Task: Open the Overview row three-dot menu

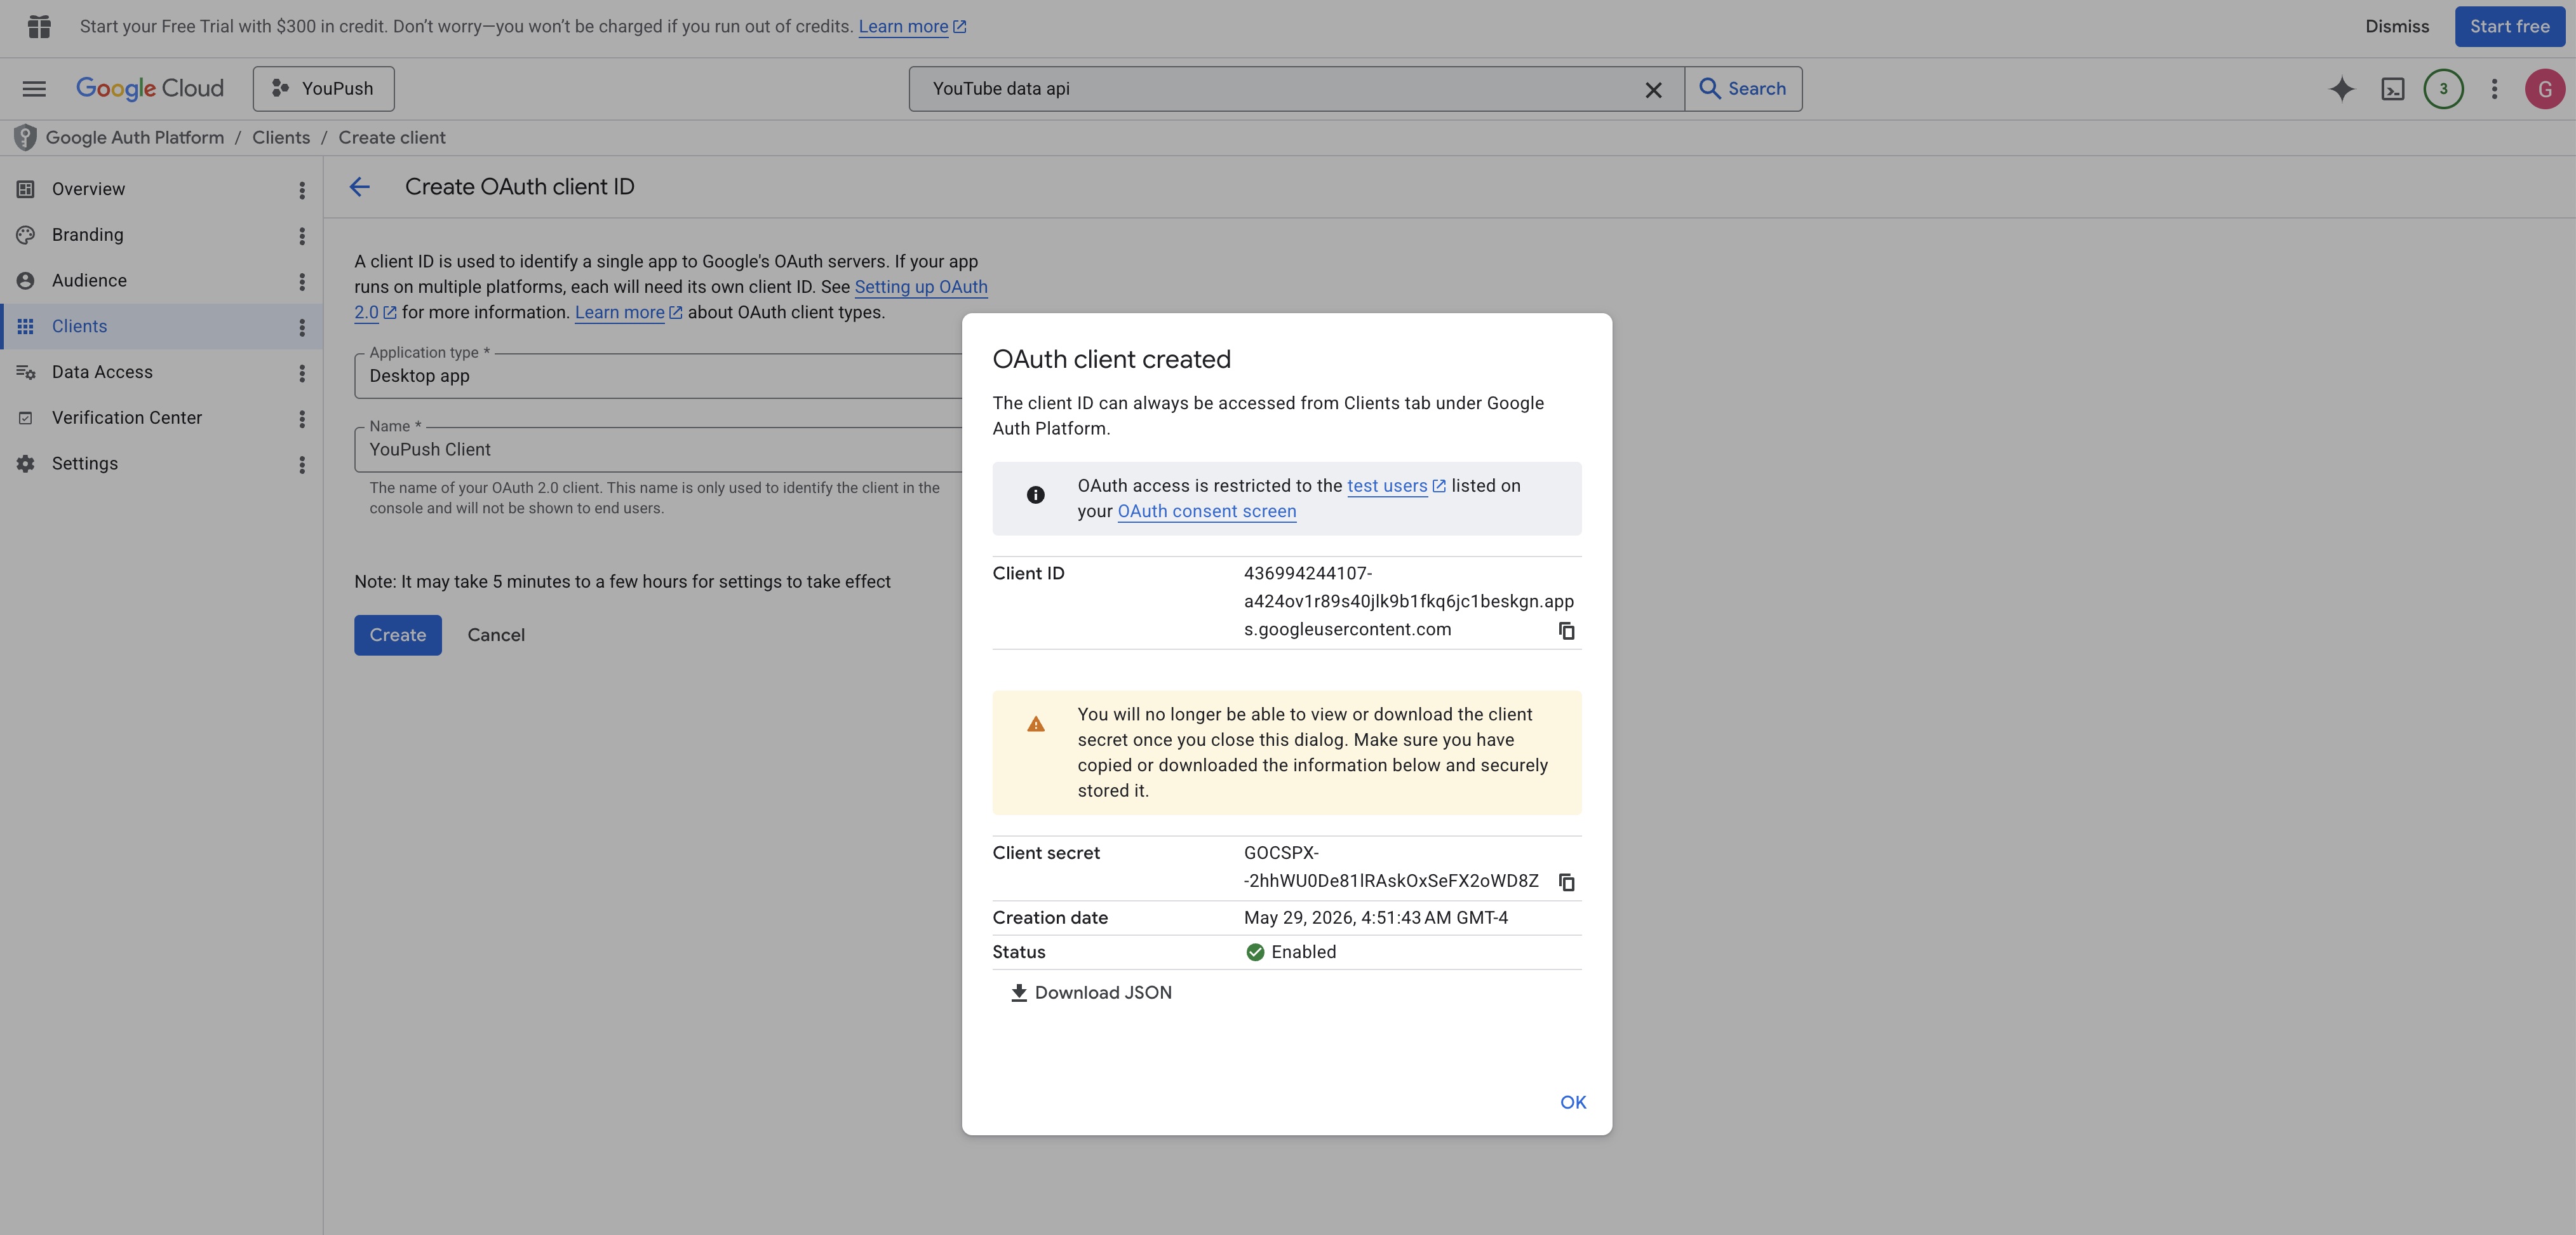Action: pos(301,190)
